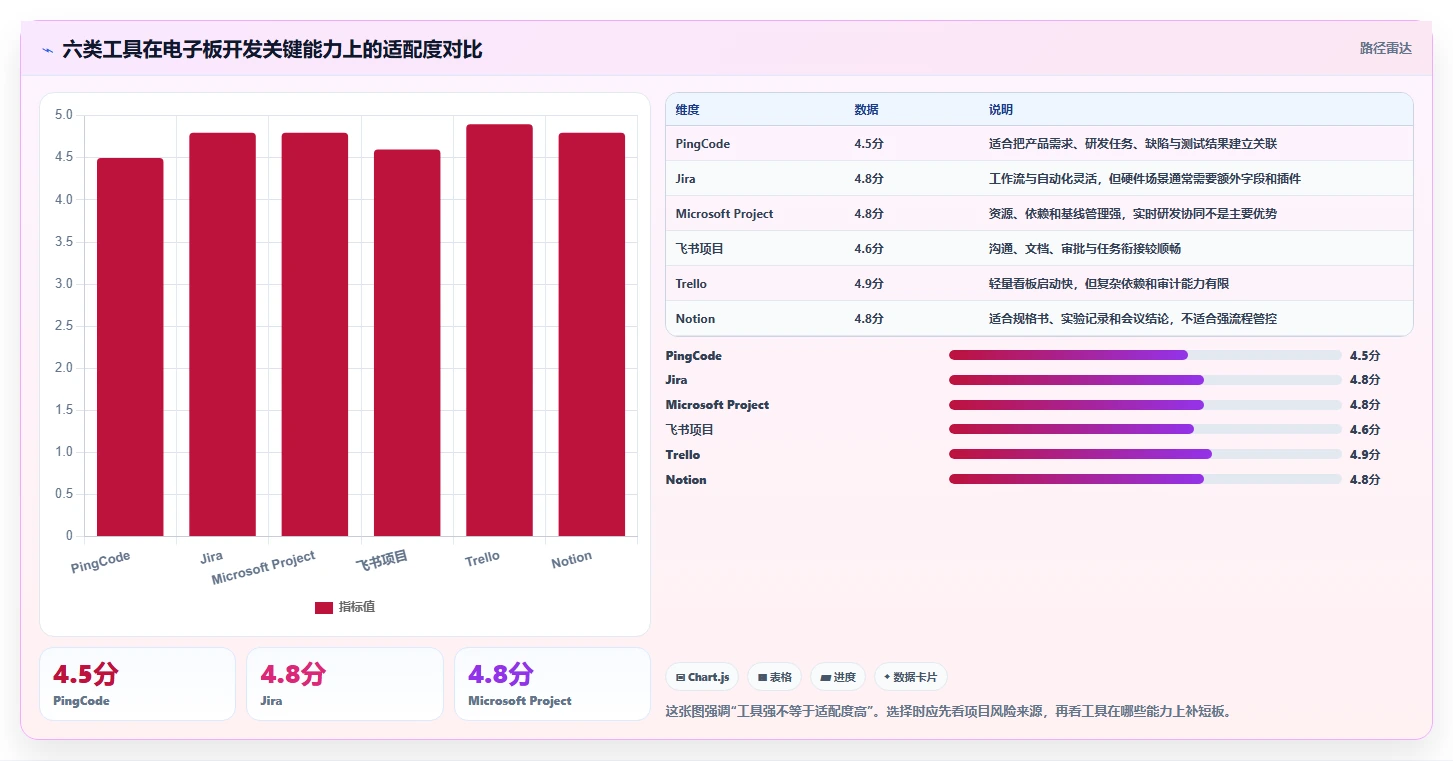Select the 数据卡片 tag chip

[x=911, y=677]
